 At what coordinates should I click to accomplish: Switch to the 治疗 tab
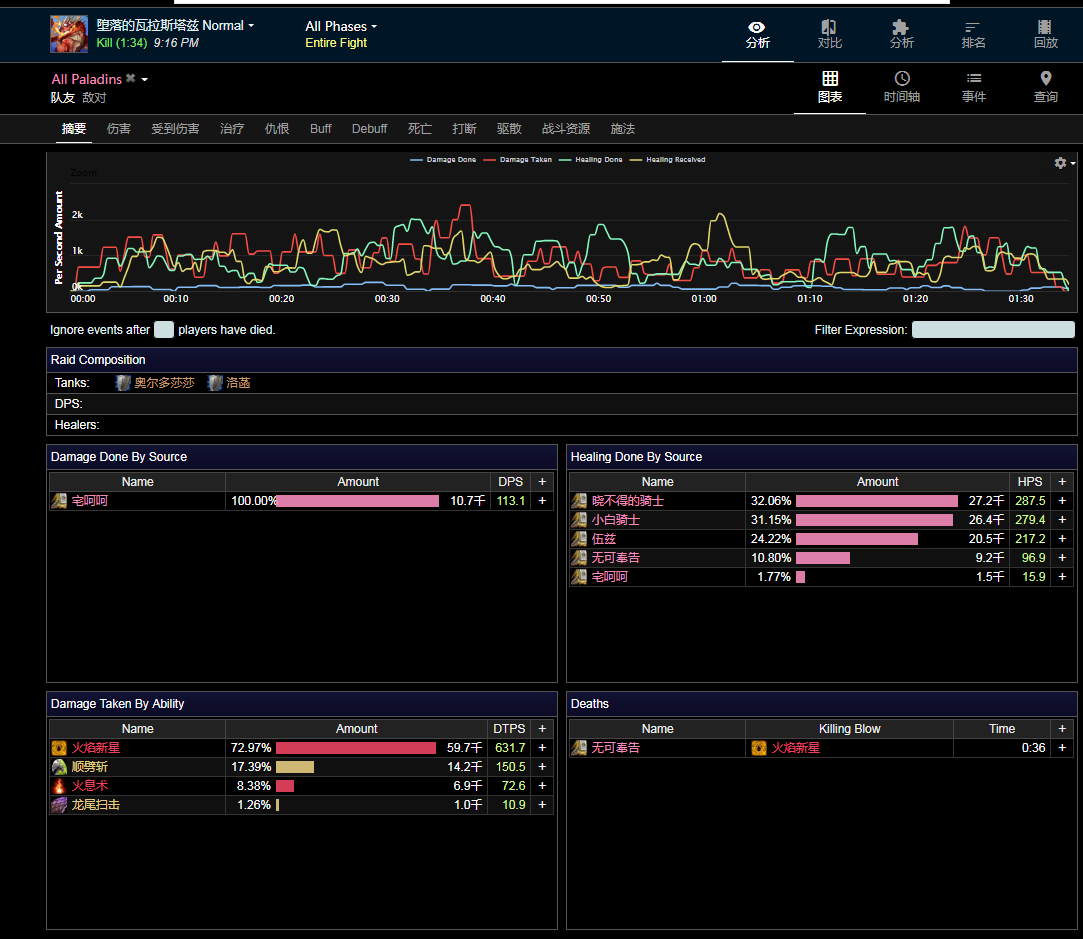pyautogui.click(x=232, y=129)
